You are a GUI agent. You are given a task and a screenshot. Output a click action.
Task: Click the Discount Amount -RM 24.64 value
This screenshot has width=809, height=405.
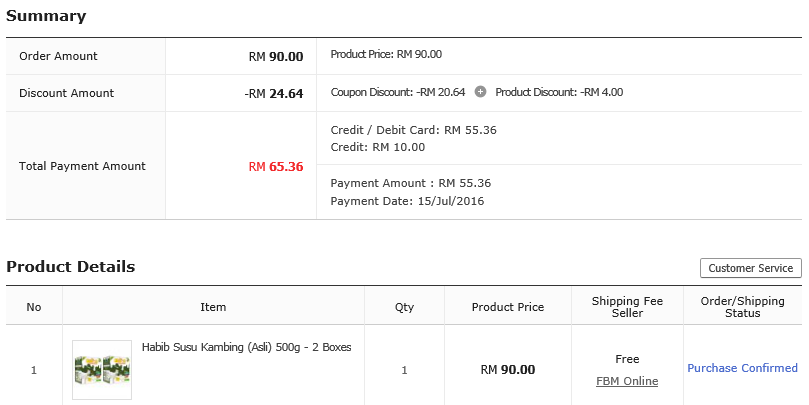(x=274, y=93)
